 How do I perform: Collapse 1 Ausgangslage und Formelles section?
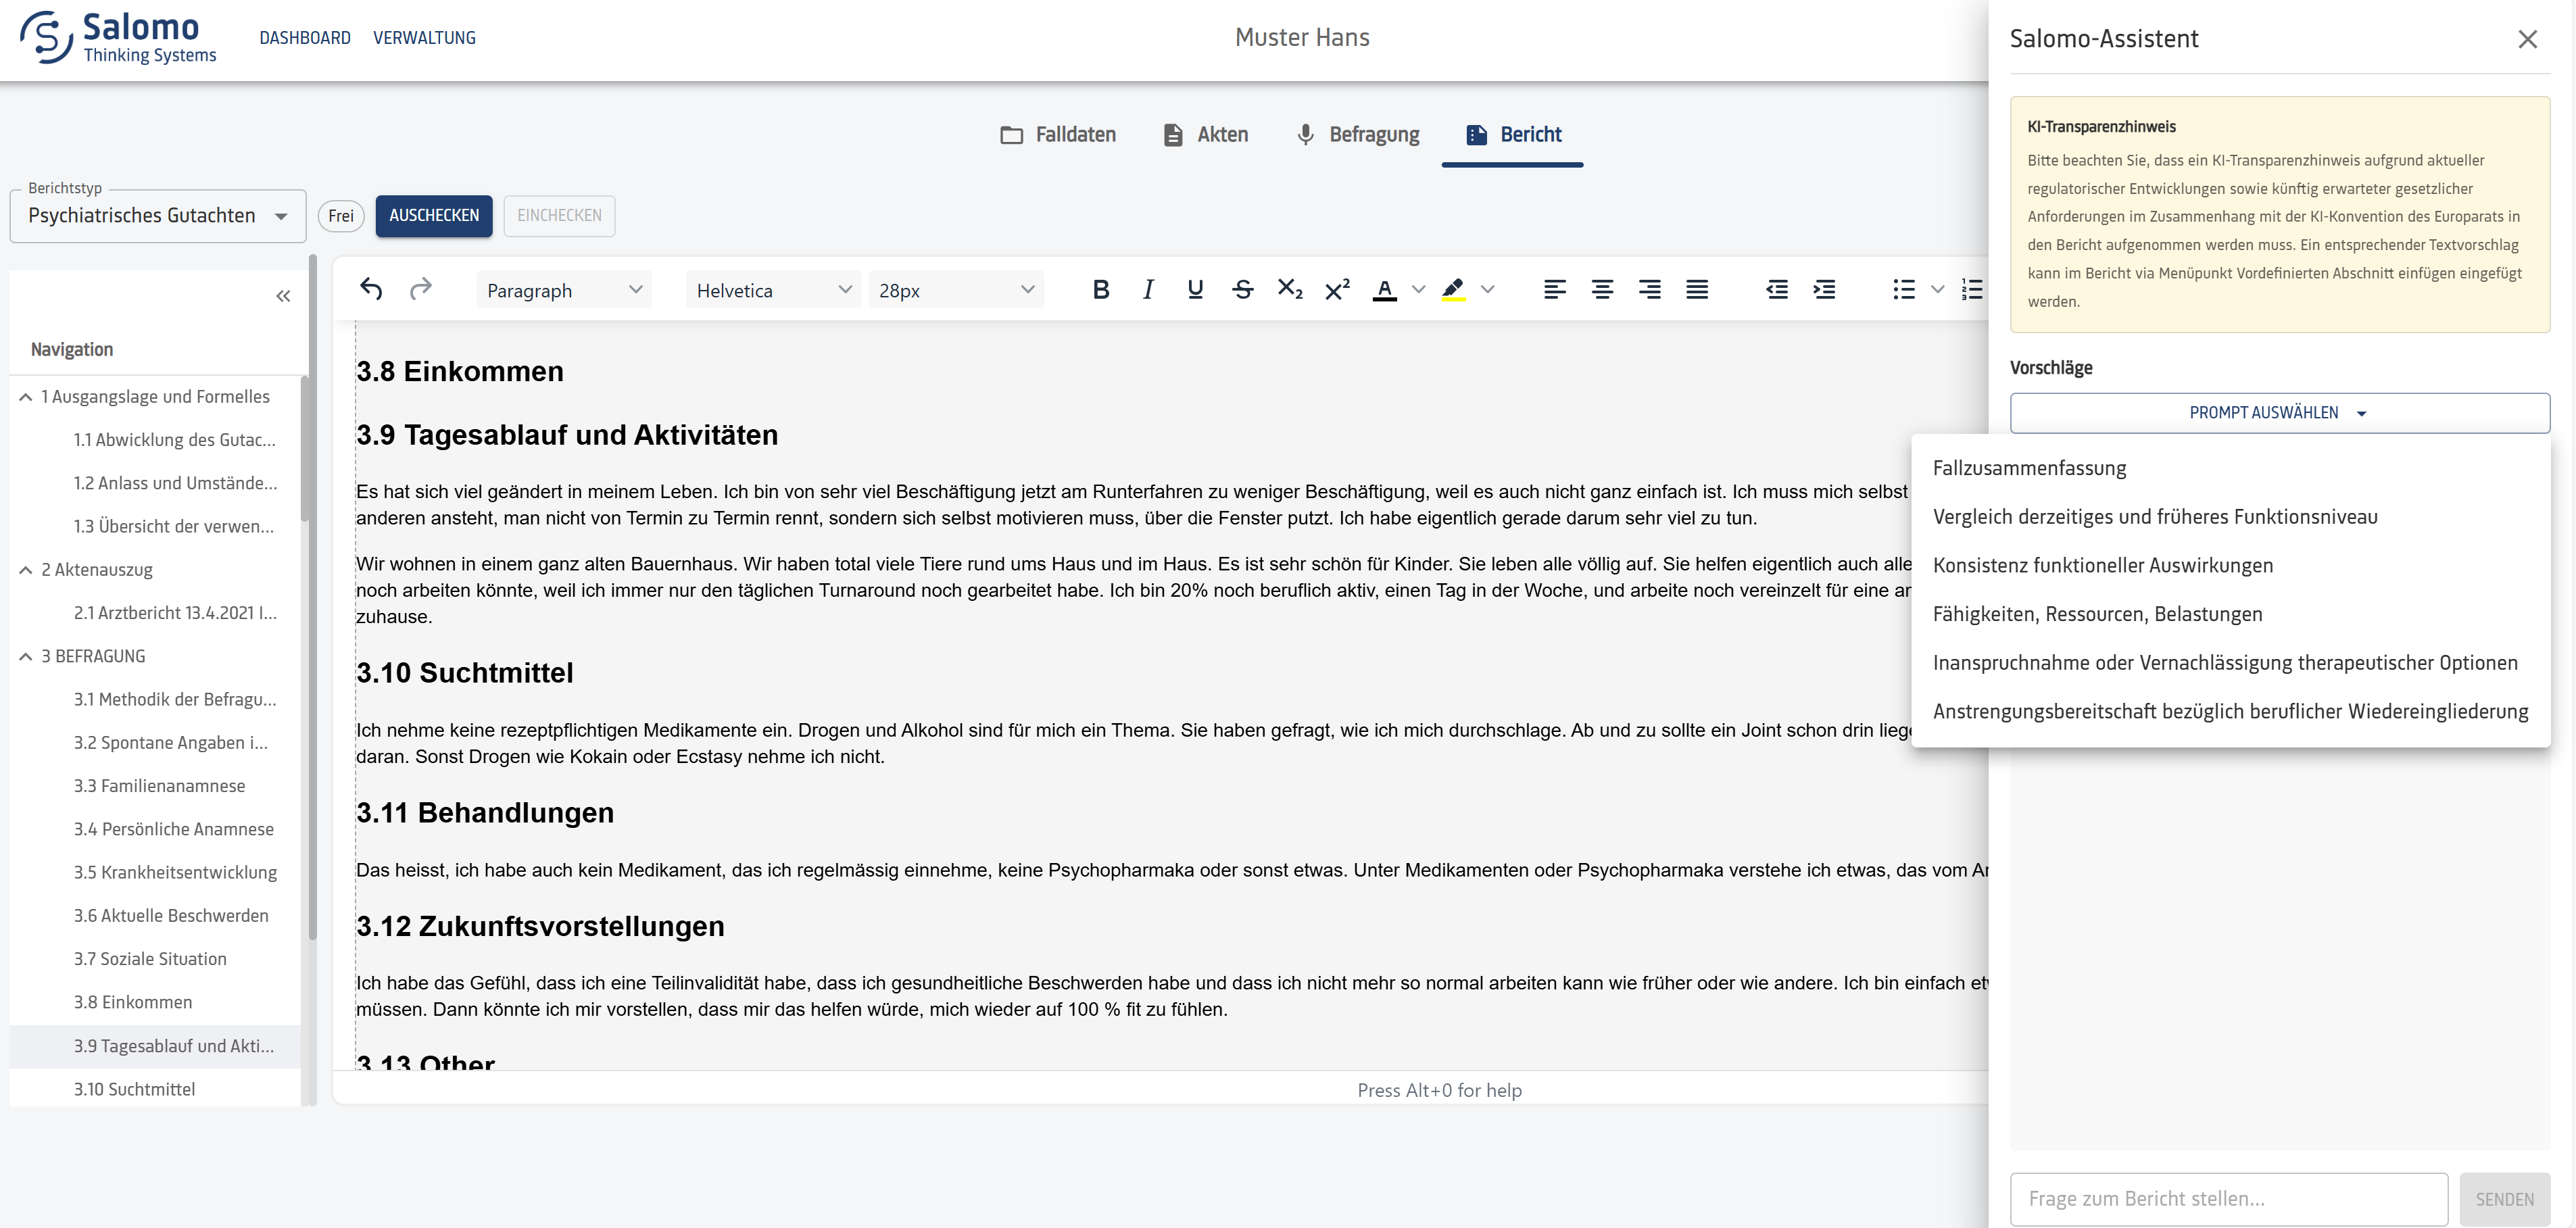coord(25,397)
